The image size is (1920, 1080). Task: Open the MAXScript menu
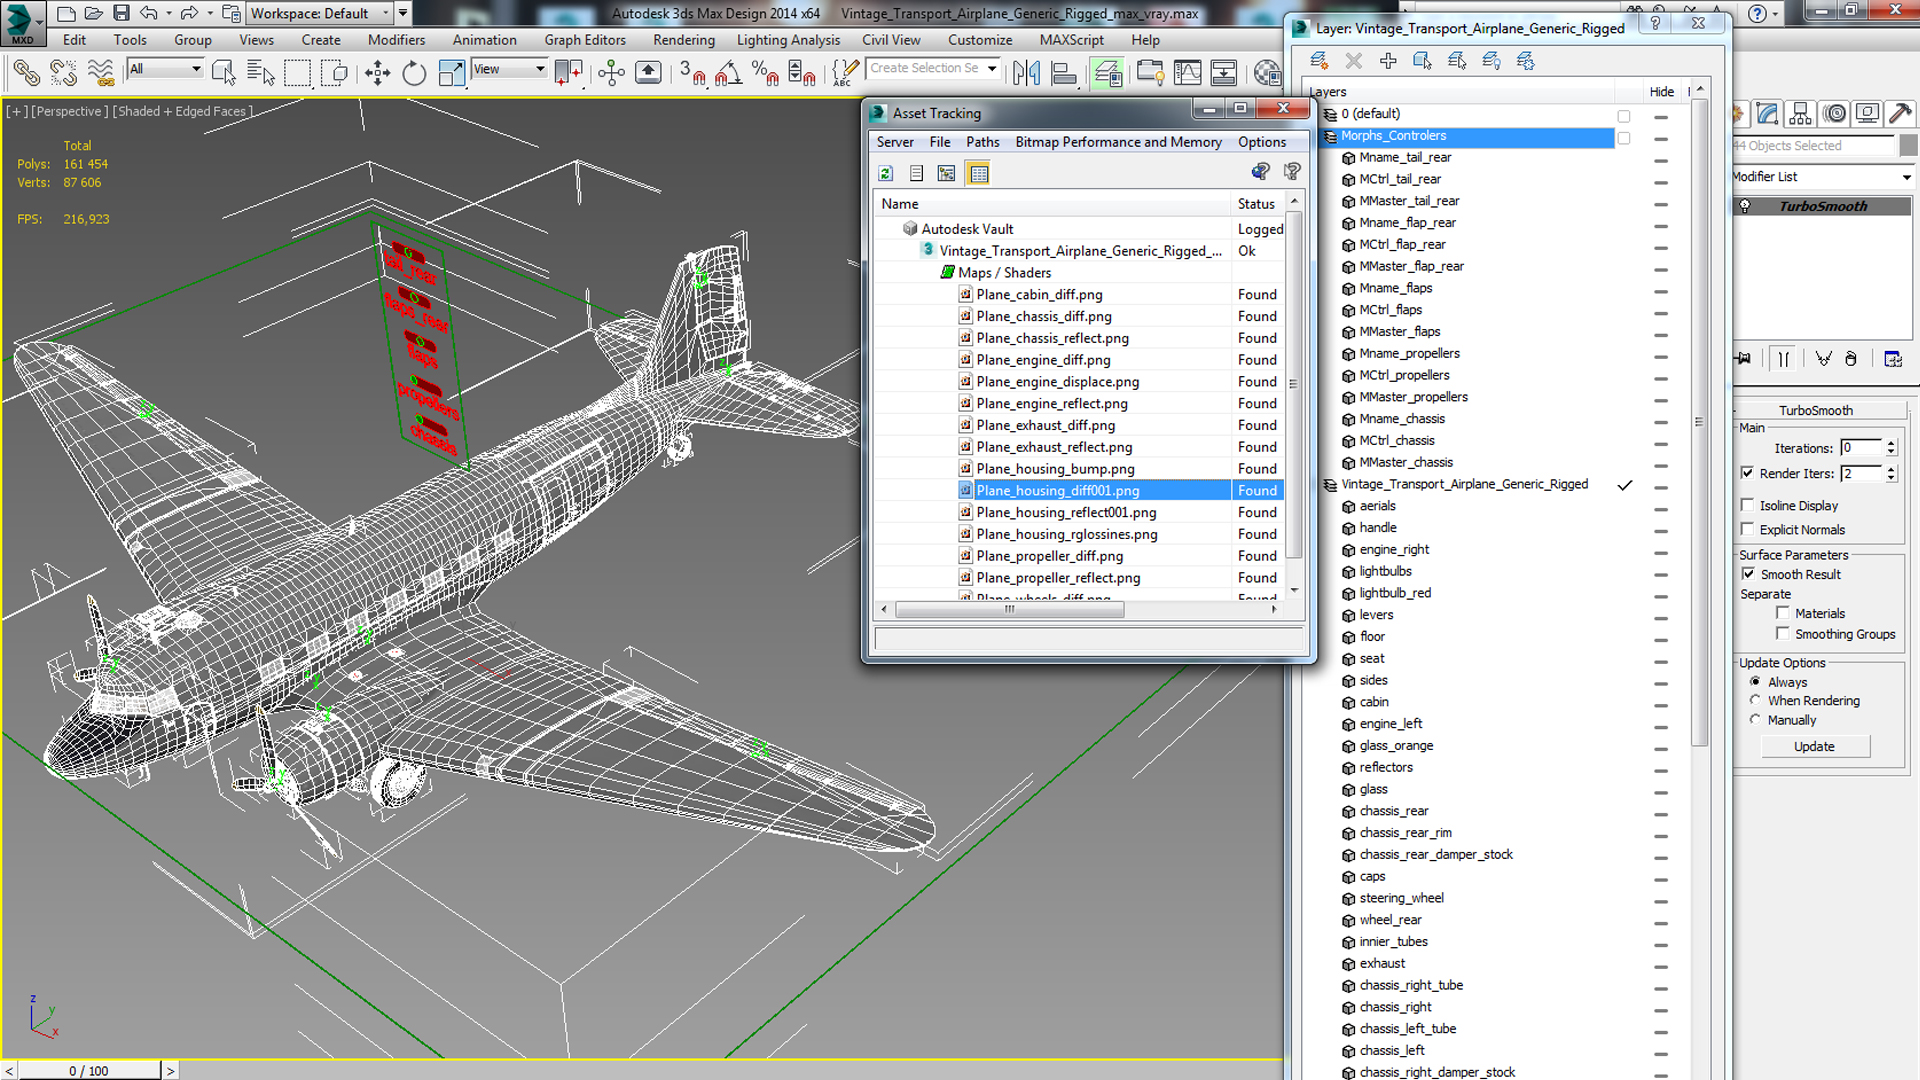1071,40
